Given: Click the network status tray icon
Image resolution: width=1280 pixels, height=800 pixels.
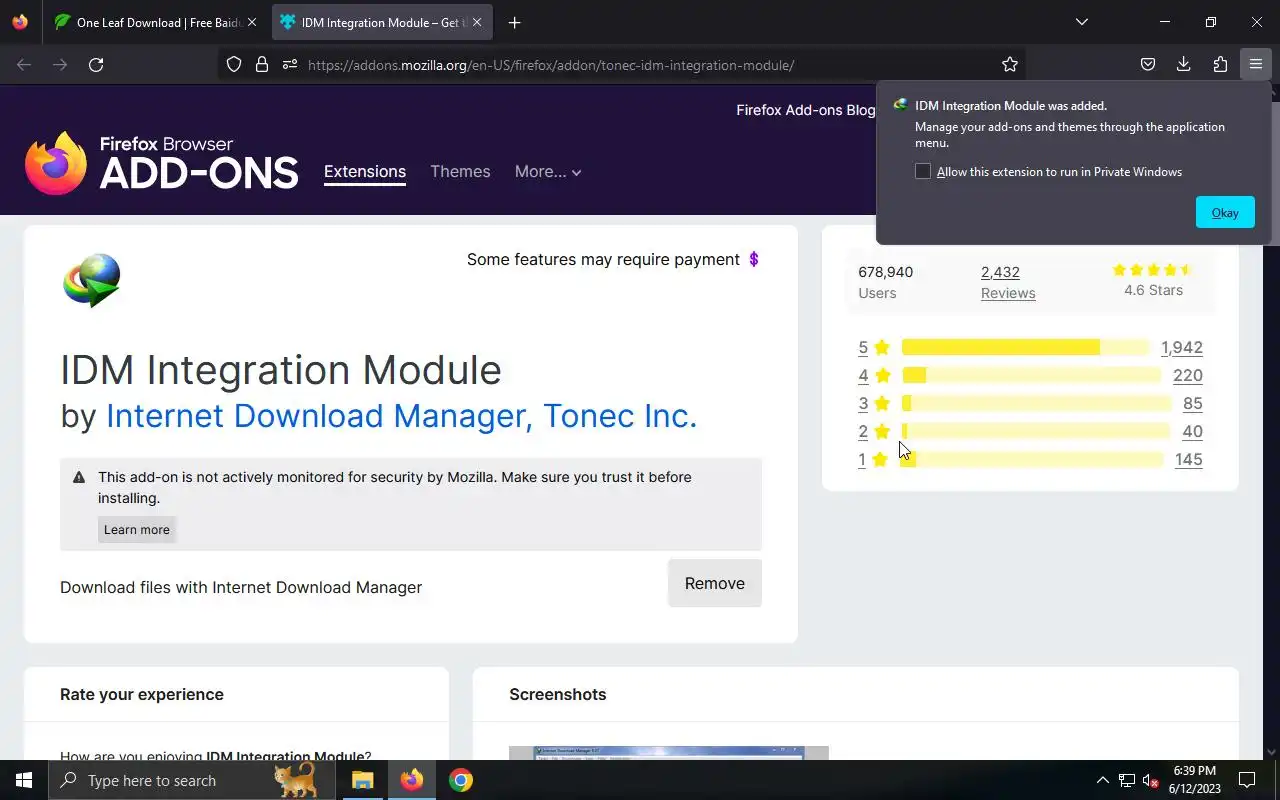Looking at the screenshot, I should click(x=1127, y=780).
